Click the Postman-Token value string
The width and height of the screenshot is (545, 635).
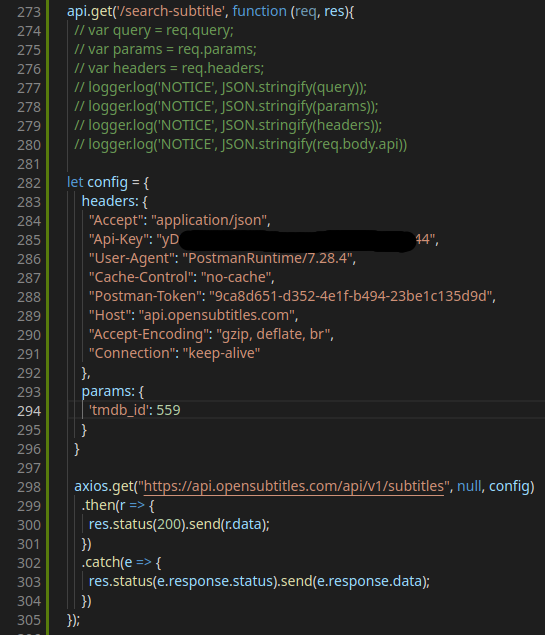(x=351, y=297)
